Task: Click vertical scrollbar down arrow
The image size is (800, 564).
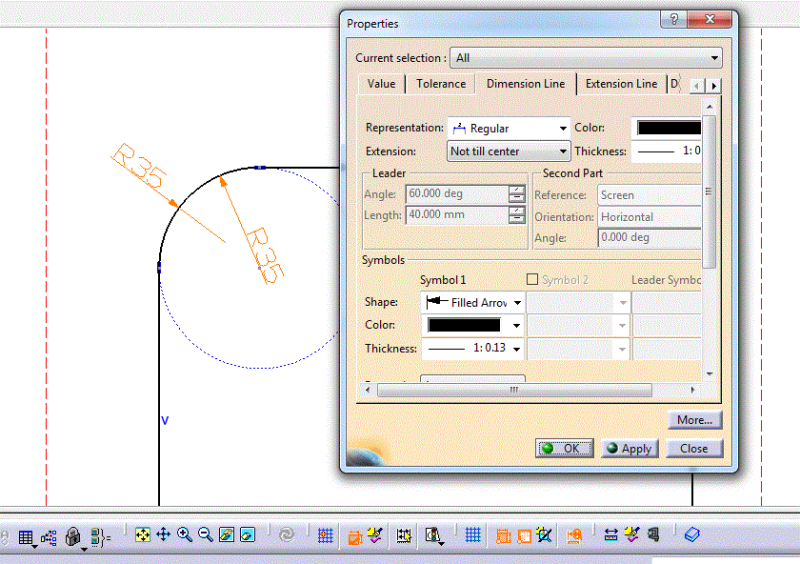Action: pyautogui.click(x=709, y=374)
